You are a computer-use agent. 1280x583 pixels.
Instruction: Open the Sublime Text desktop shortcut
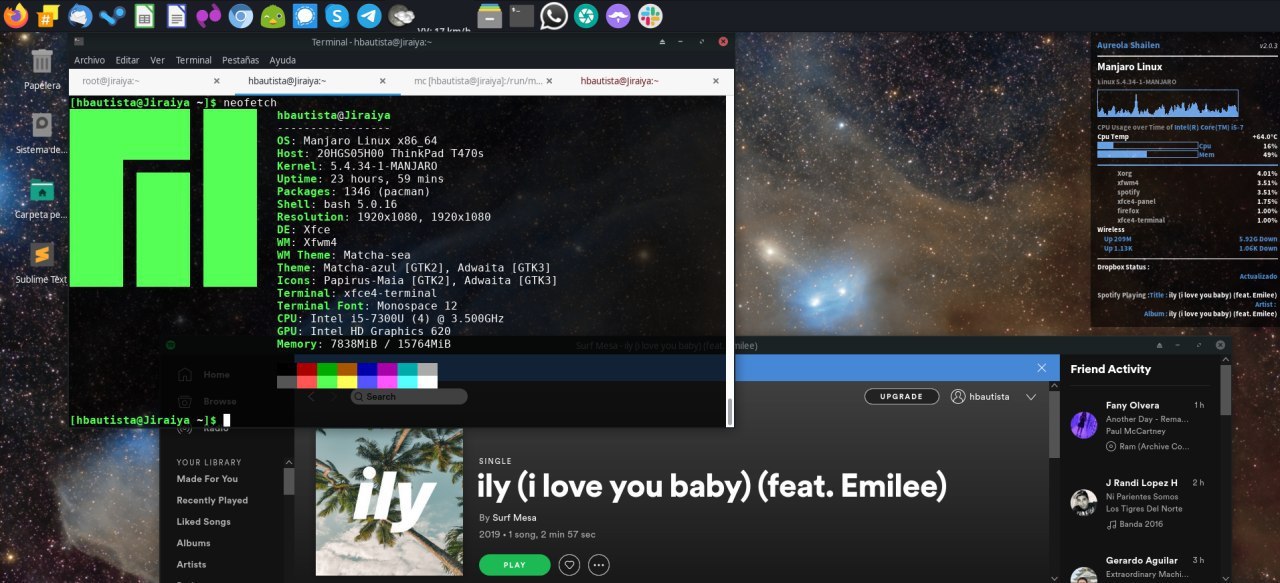[42, 262]
